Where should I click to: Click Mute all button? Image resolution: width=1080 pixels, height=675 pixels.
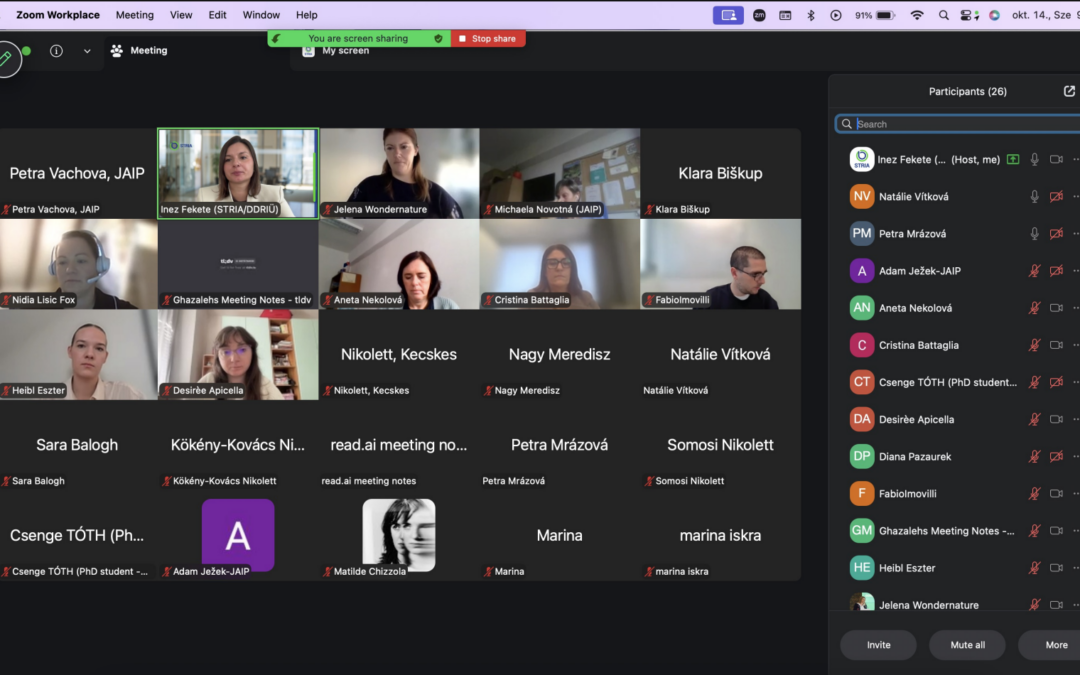coord(967,645)
